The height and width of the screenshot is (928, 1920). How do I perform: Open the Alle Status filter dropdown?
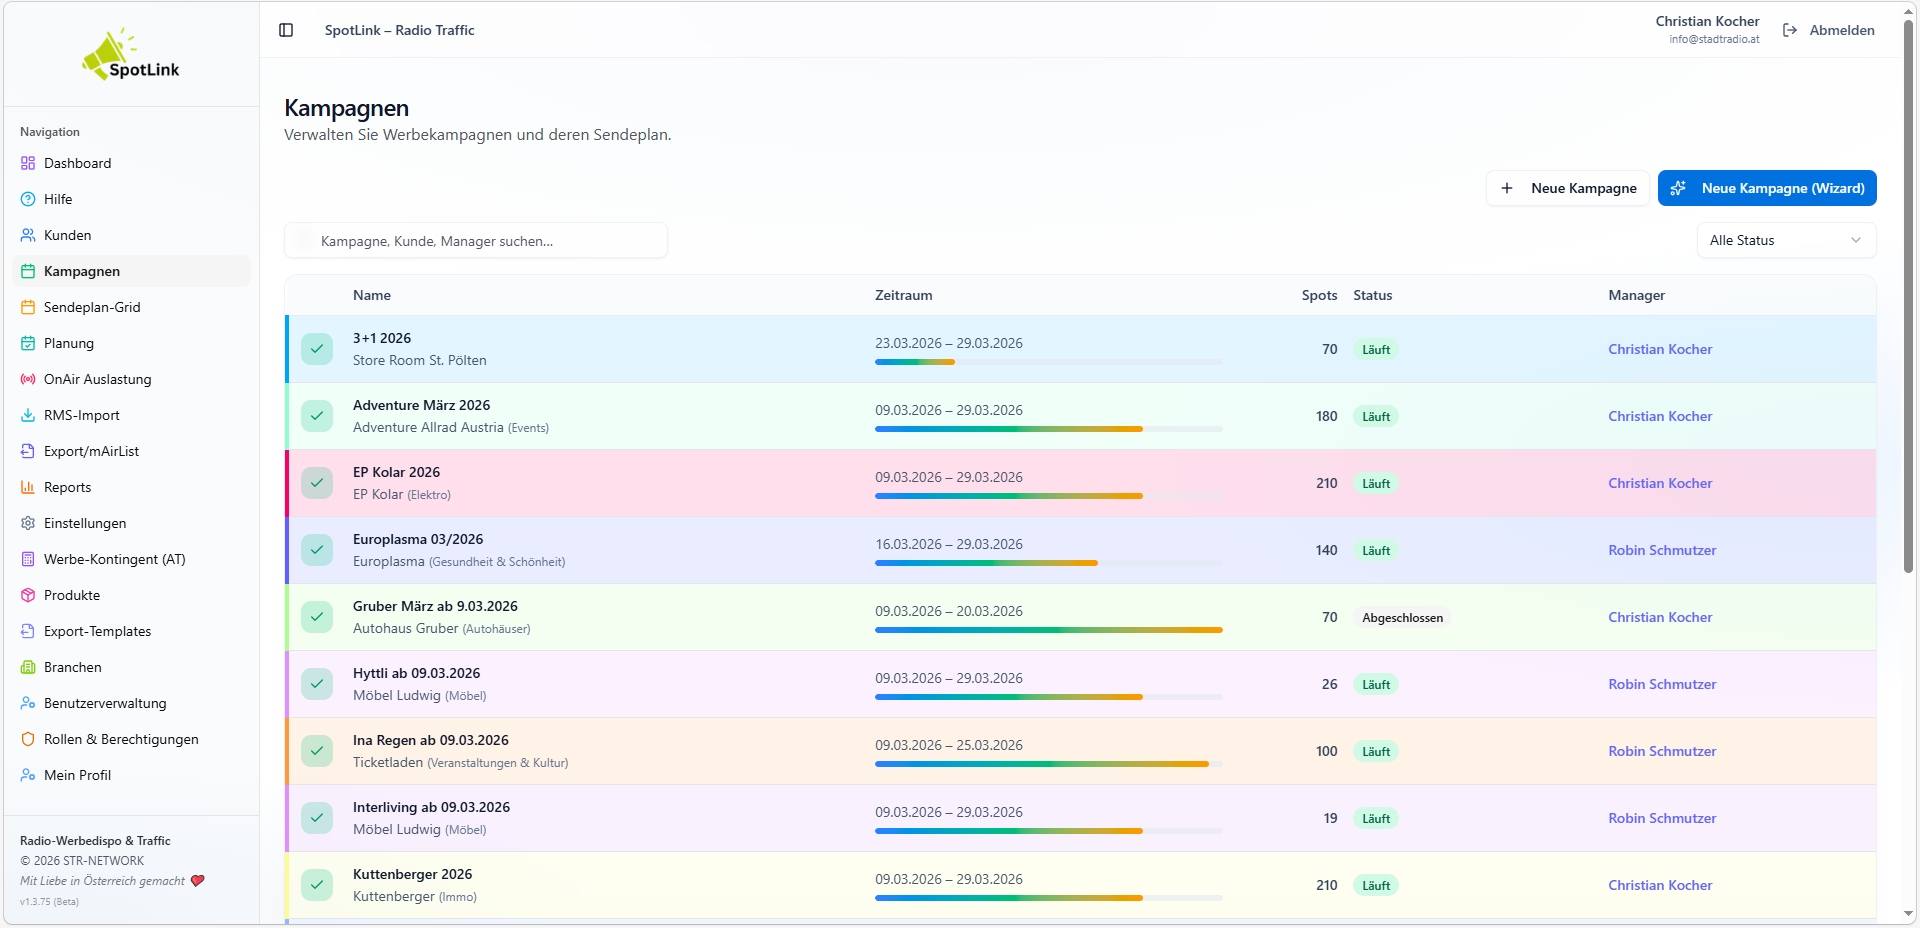1785,240
